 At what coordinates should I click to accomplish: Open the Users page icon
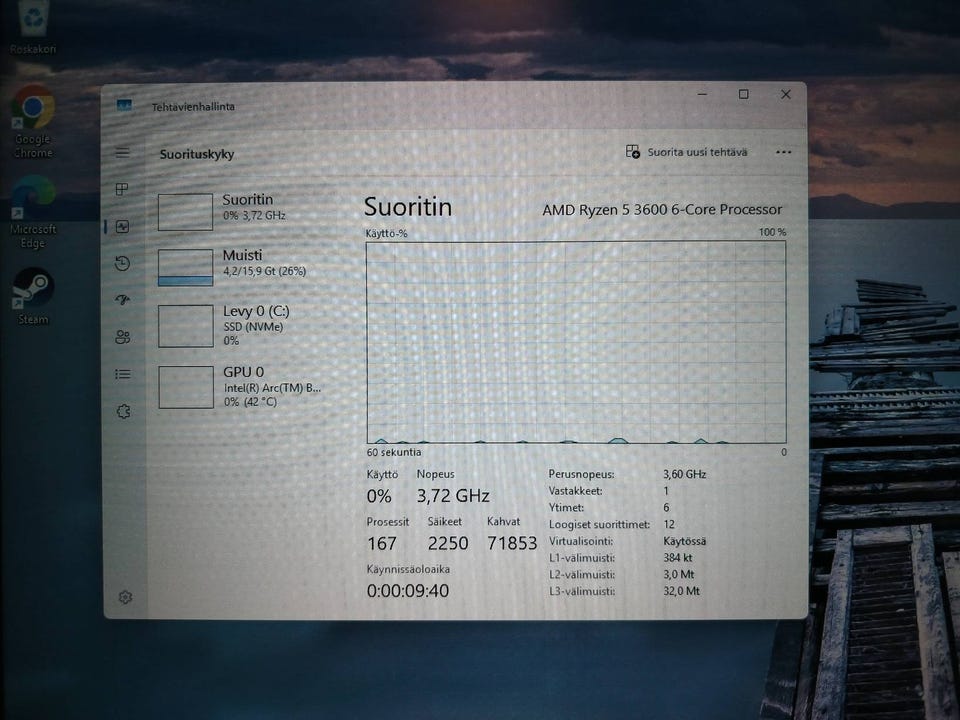[122, 337]
